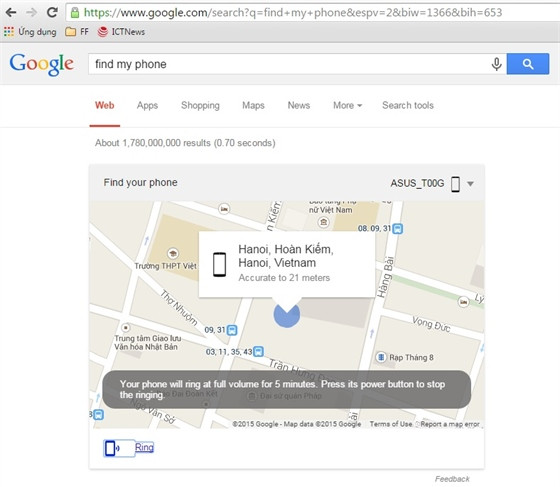
Task: Click the phone icon next to ASUS_T00G
Action: coord(455,184)
